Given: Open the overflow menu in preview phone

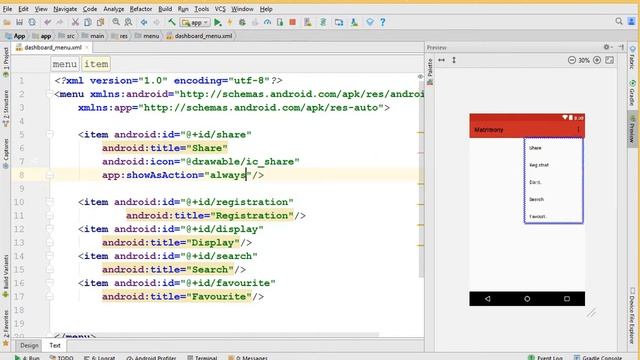Looking at the screenshot, I should click(578, 129).
